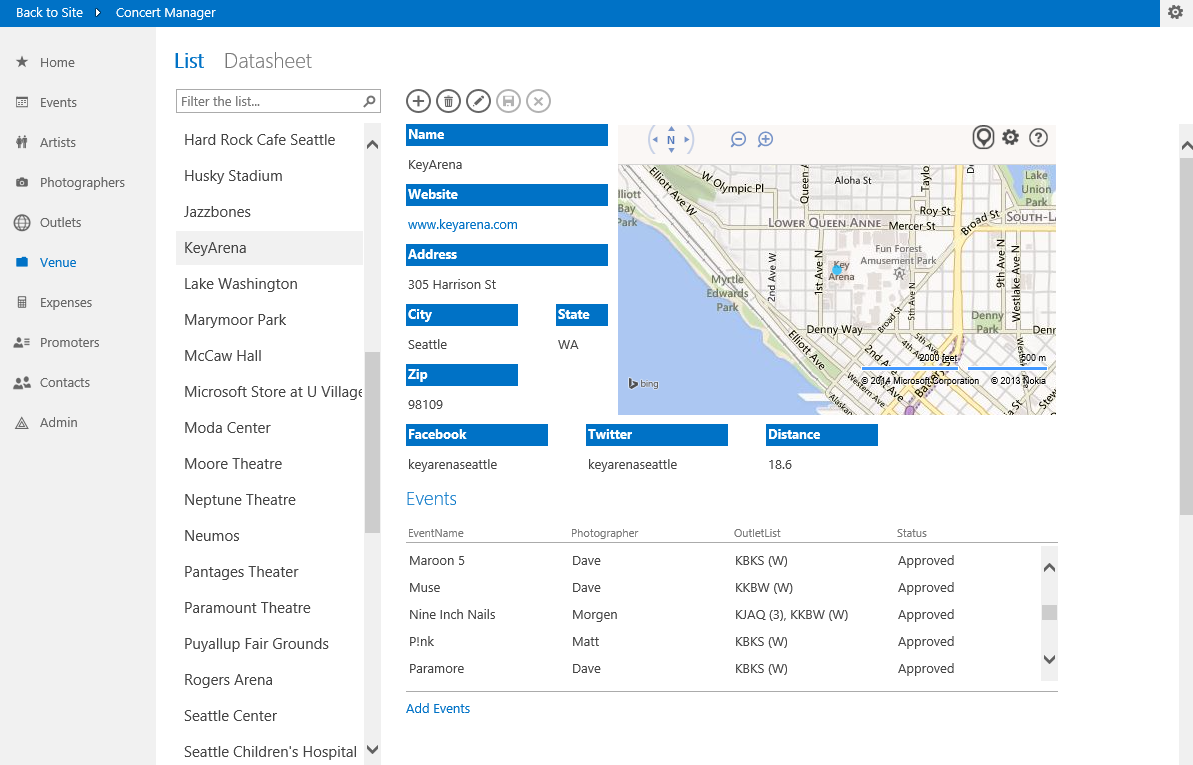The height and width of the screenshot is (765, 1193).
Task: Select Hard Rock Cafe Seattle venue
Action: point(269,140)
